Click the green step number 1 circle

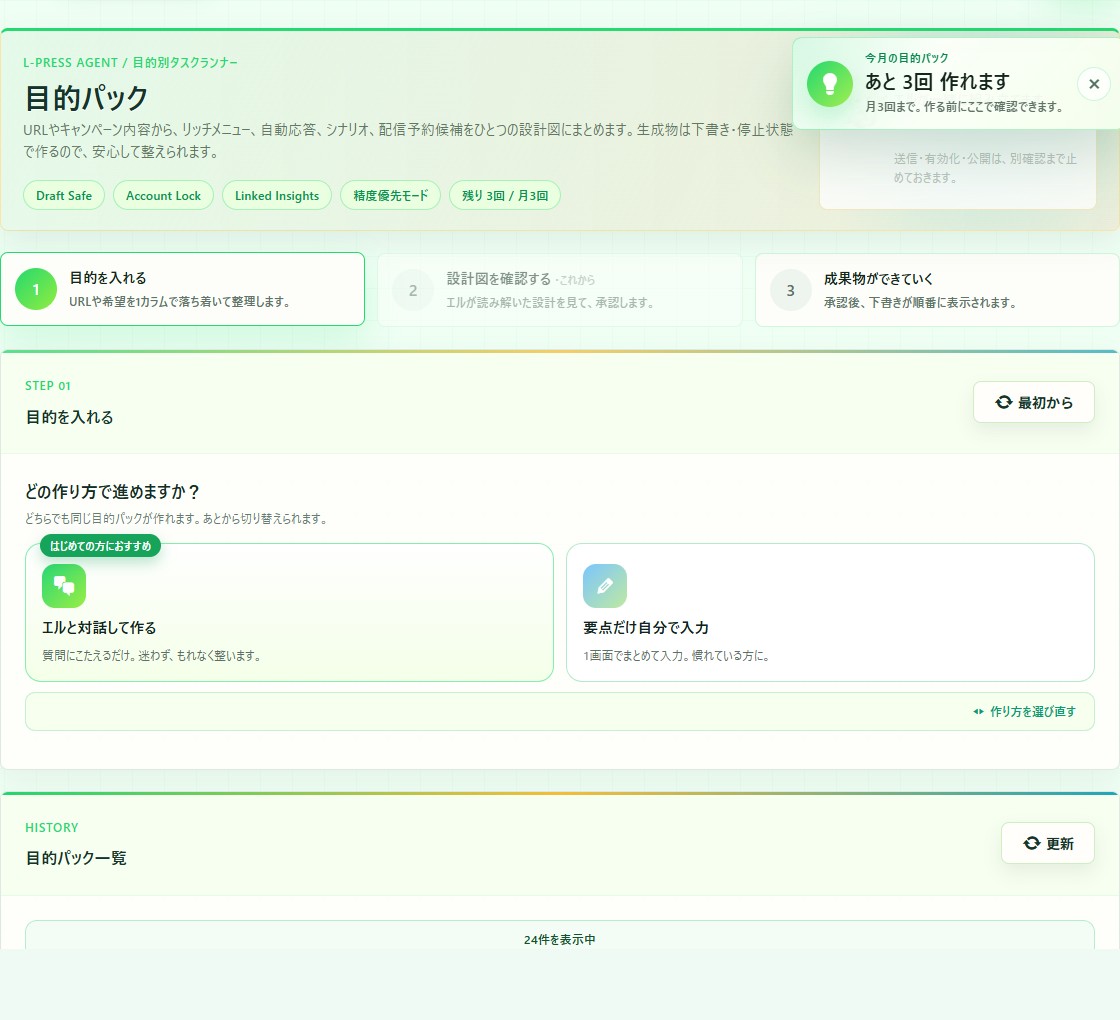[x=36, y=289]
